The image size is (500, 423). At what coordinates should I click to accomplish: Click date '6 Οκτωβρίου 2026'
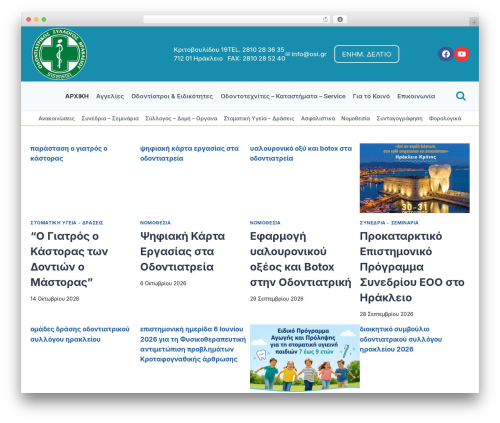point(163,283)
